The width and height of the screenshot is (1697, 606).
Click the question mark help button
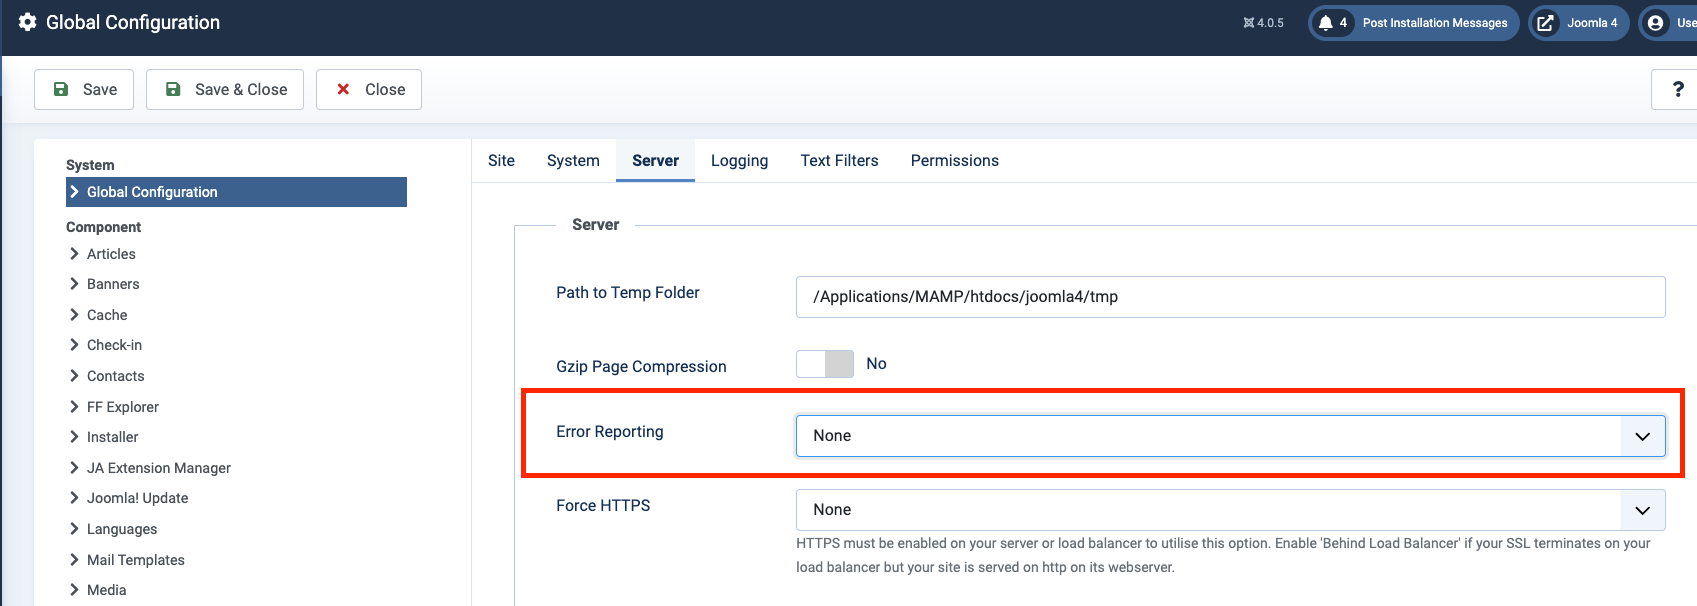pos(1677,90)
